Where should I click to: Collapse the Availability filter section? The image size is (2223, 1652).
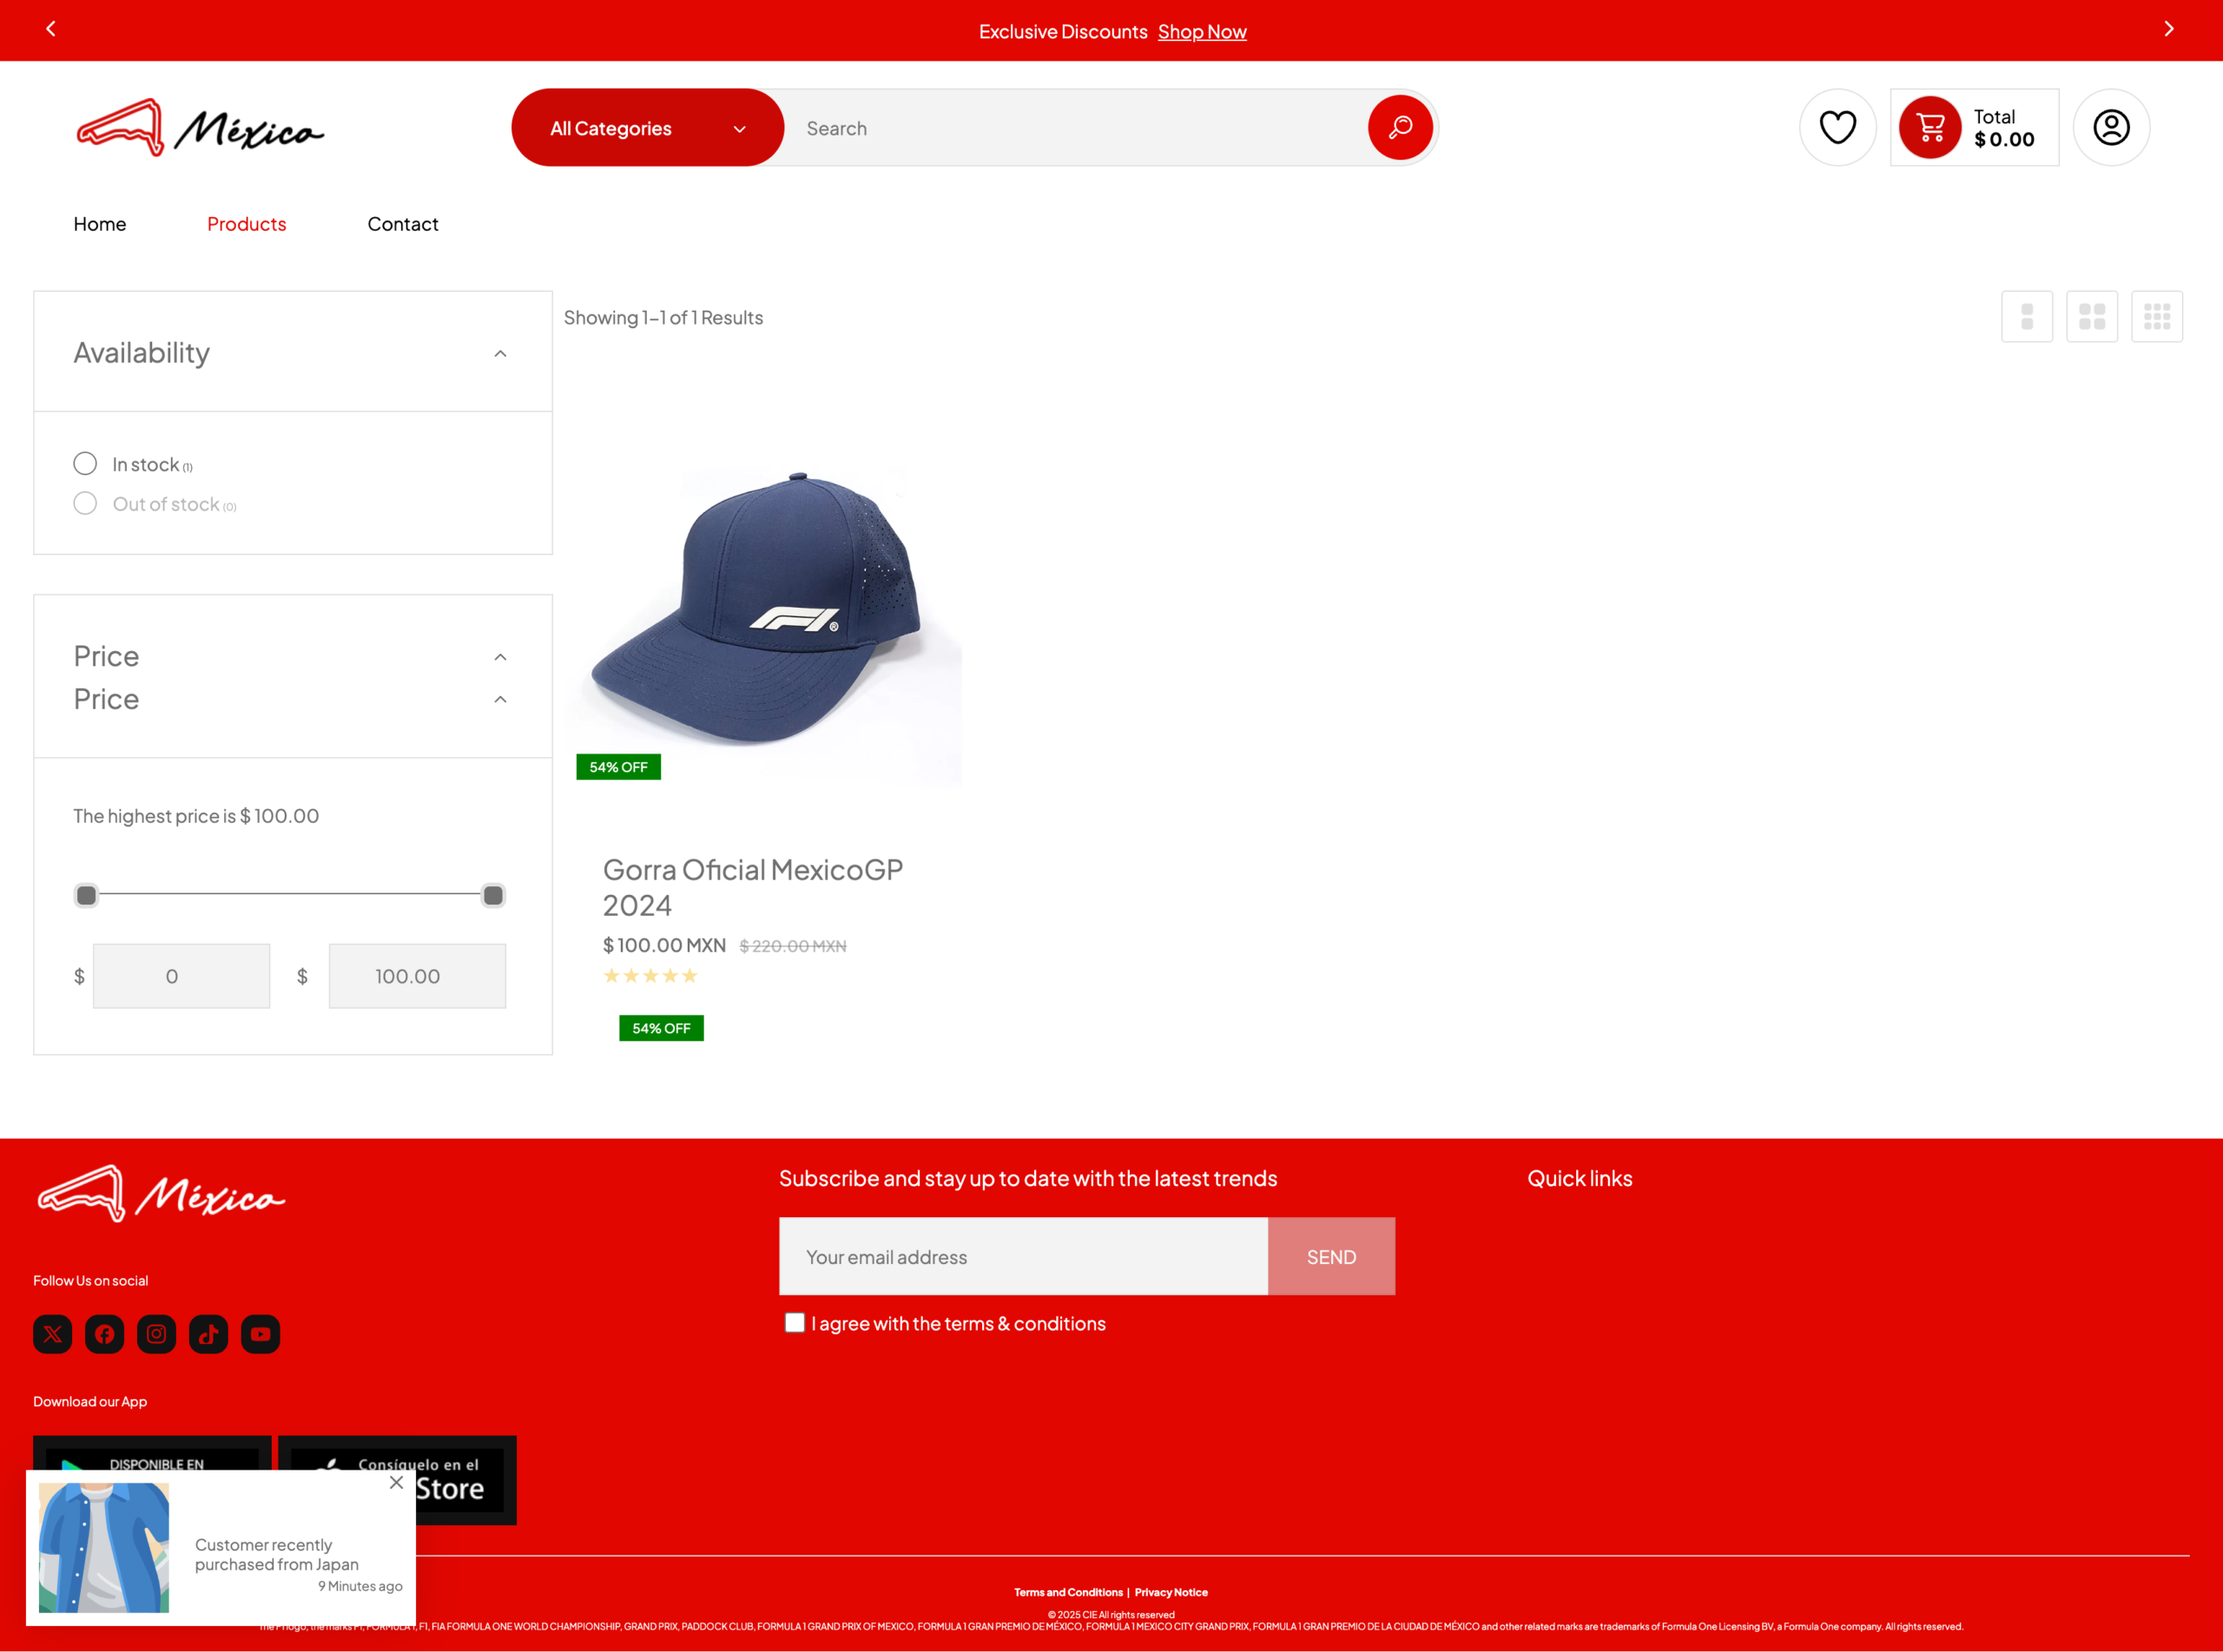click(500, 354)
